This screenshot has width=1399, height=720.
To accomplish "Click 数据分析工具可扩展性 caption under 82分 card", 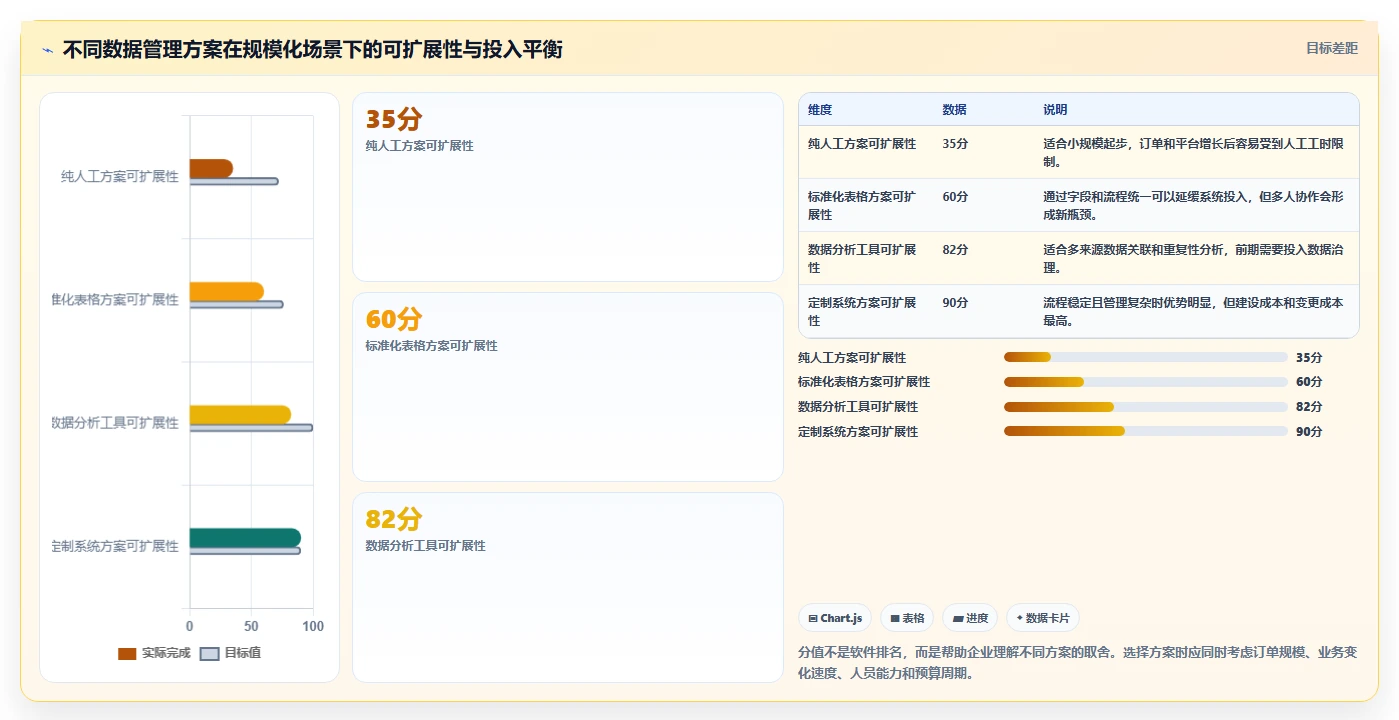I will coord(426,546).
